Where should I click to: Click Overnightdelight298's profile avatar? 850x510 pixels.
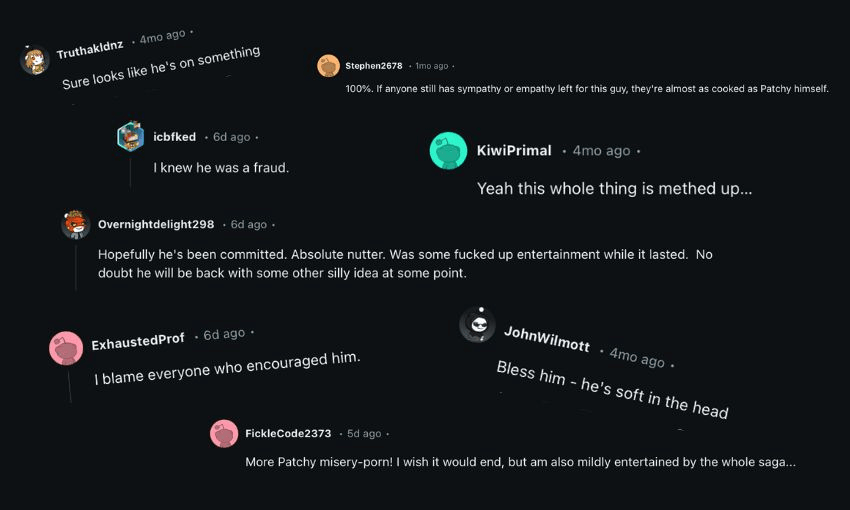(76, 225)
